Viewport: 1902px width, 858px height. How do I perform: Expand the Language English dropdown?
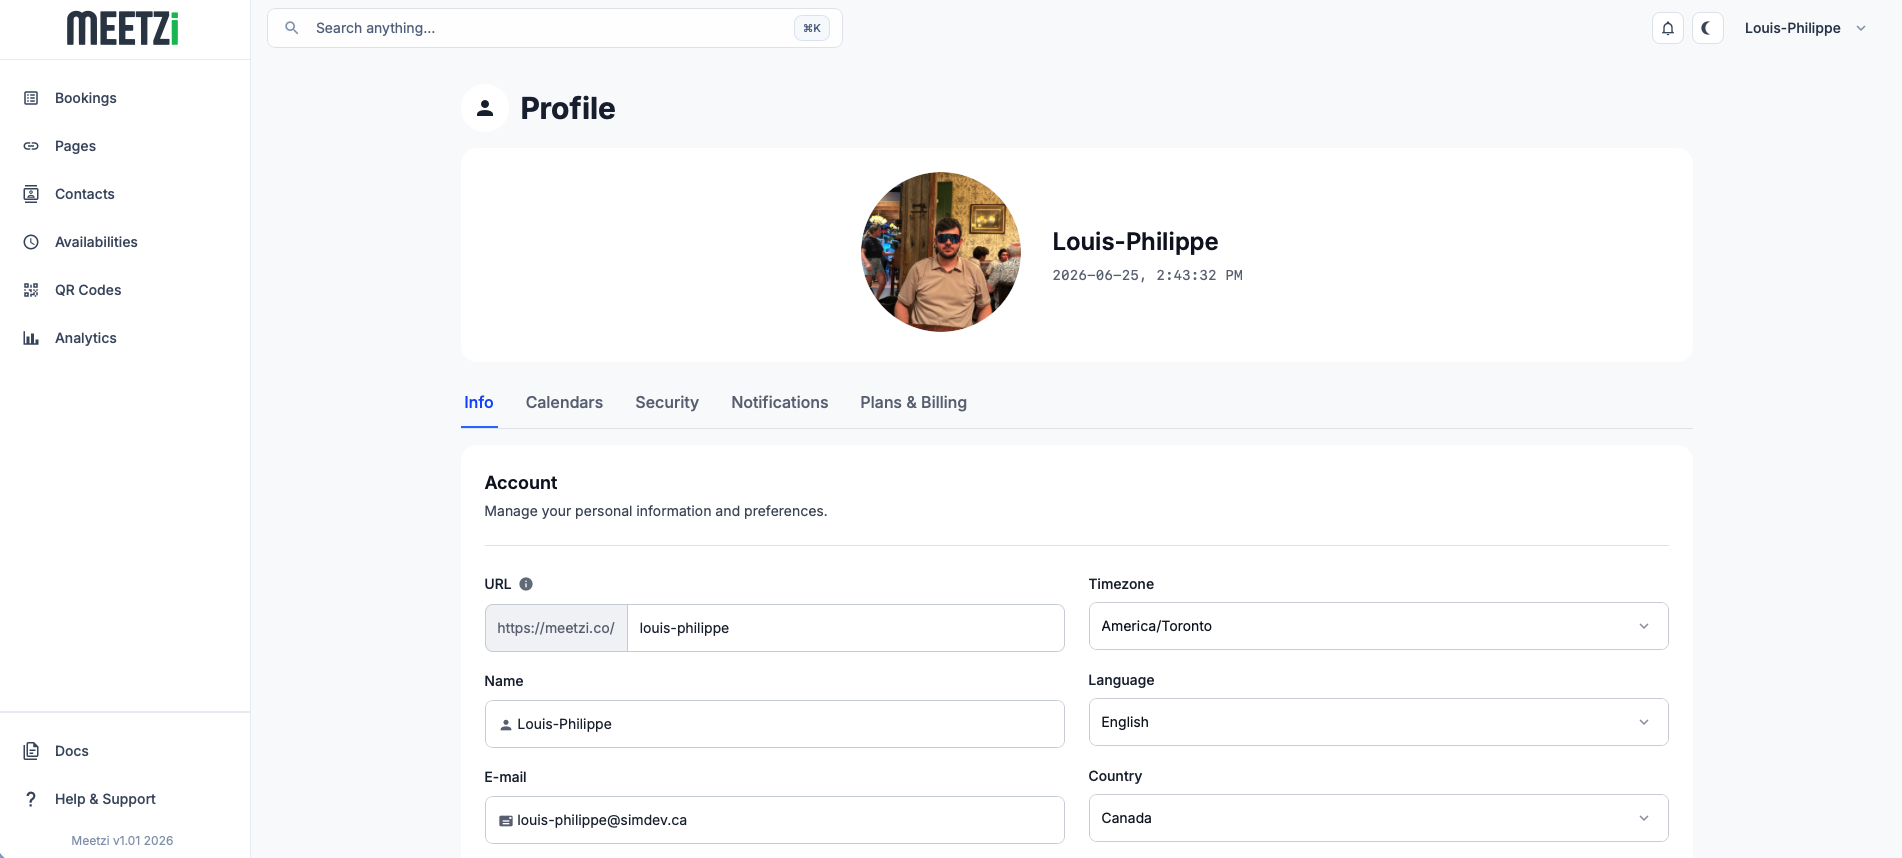1378,722
